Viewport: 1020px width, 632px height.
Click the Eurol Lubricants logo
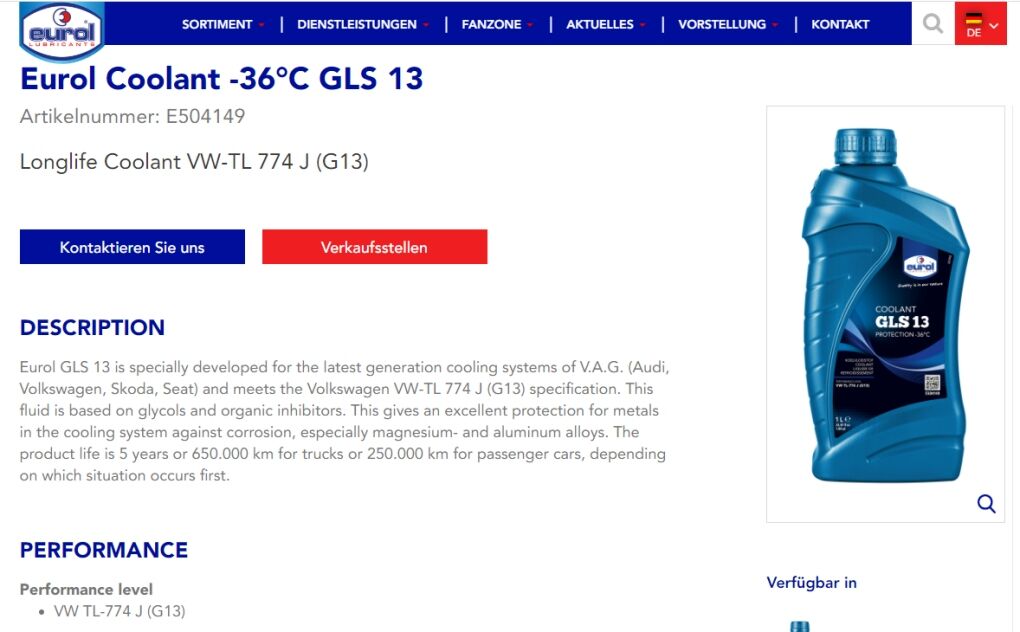click(62, 31)
